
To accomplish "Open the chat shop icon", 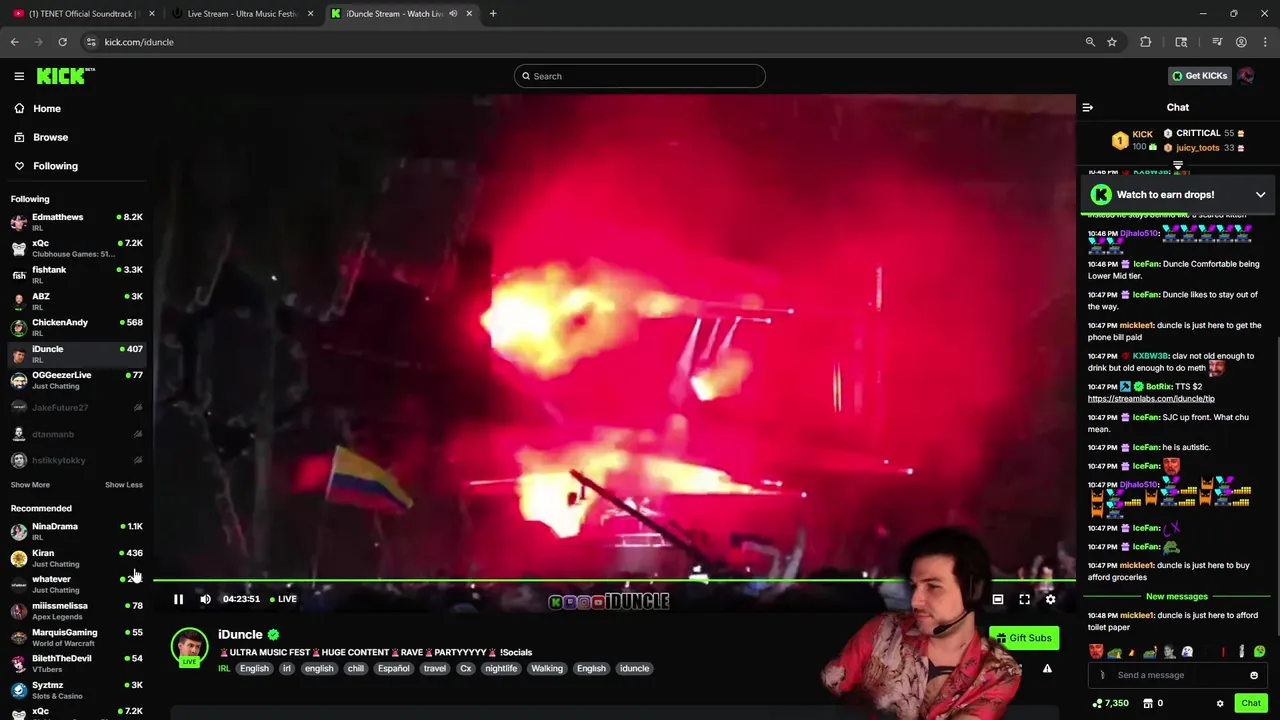I will click(1148, 704).
